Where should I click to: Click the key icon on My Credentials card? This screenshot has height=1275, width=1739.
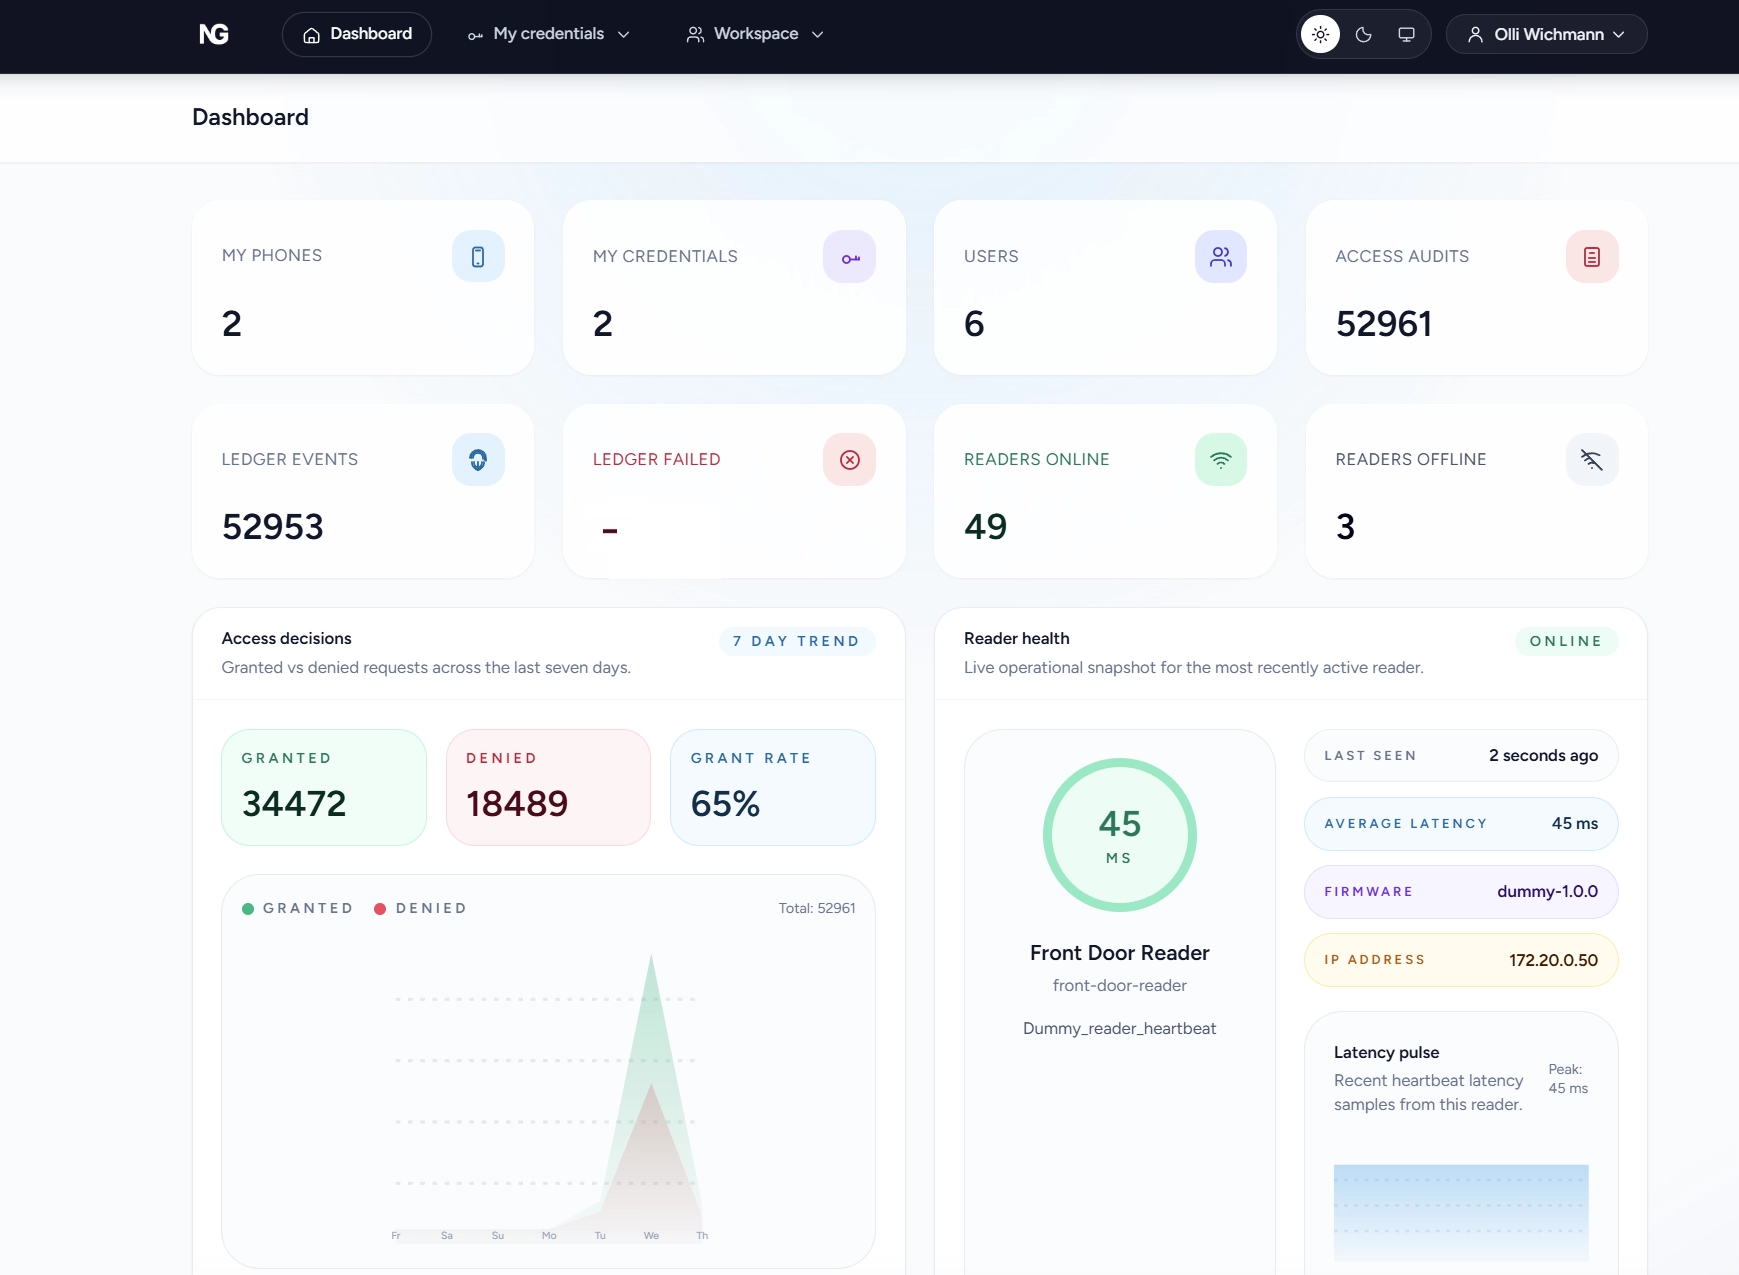[x=849, y=256]
